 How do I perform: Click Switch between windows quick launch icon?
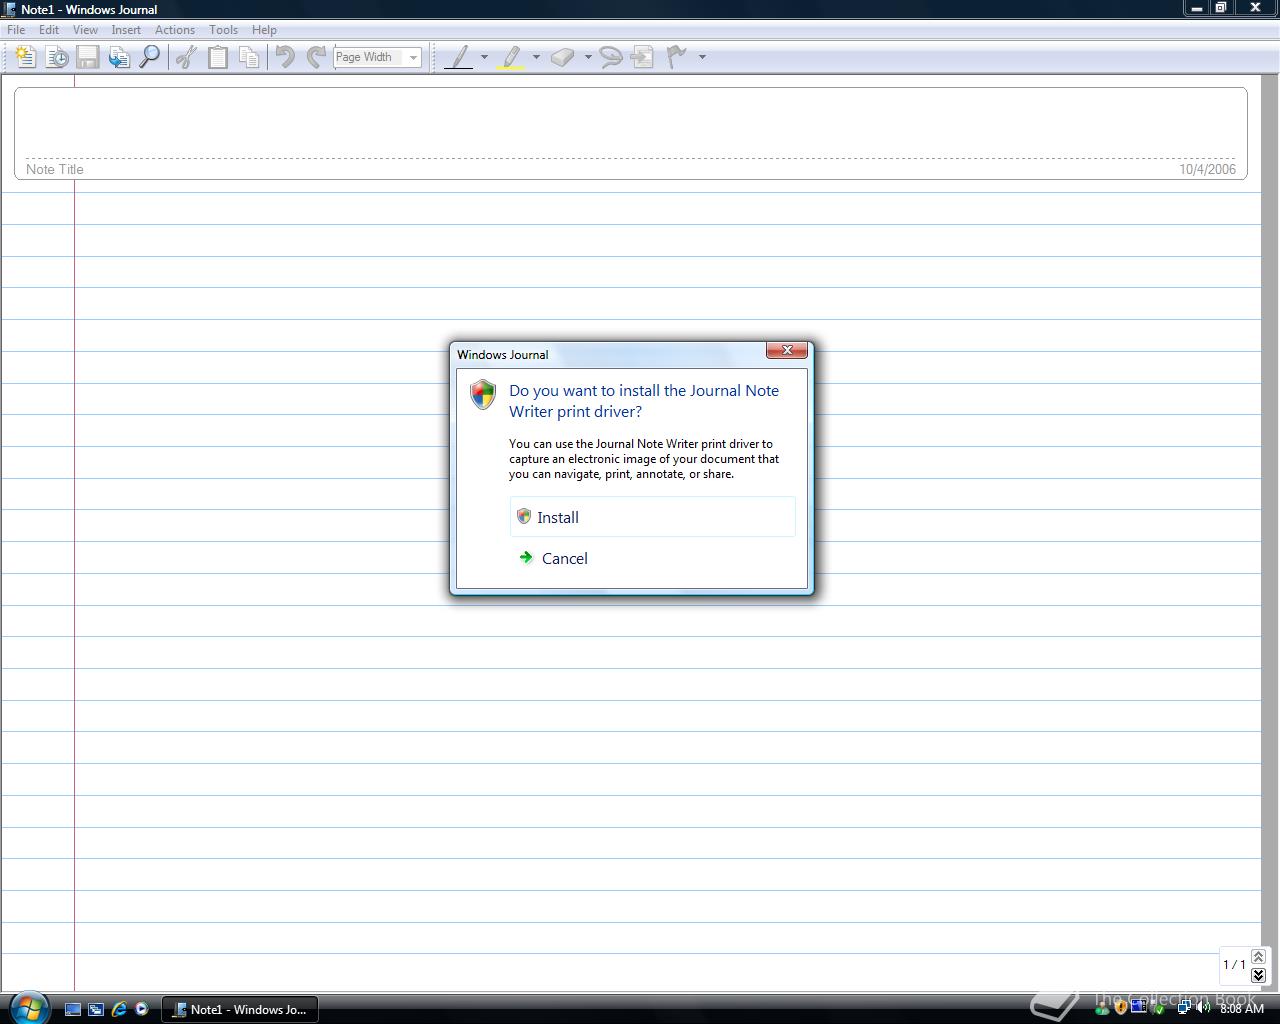coord(96,1009)
